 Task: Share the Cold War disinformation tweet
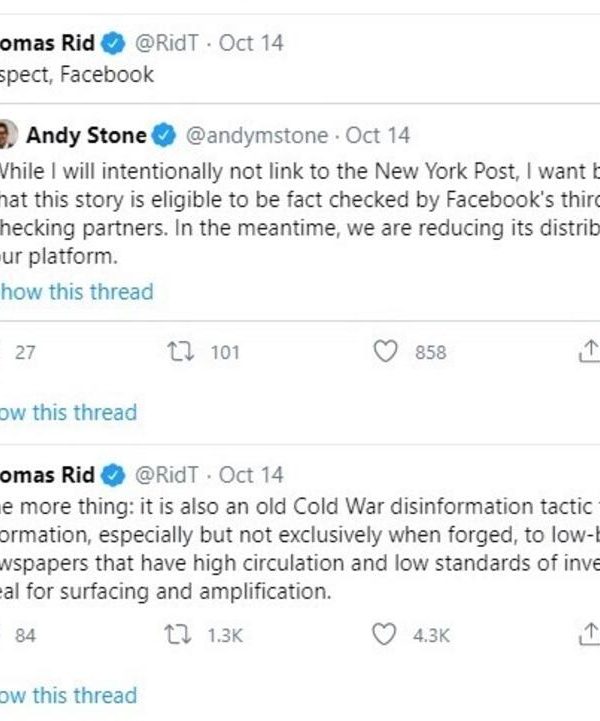pyautogui.click(x=589, y=633)
